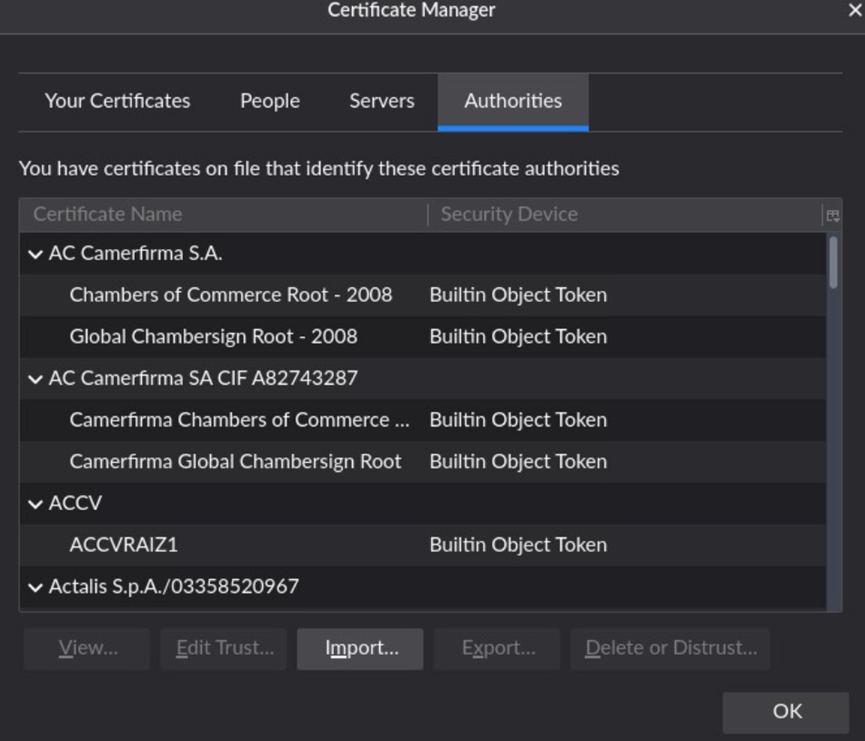Screen dimensions: 865x741
Task: Import a certificate with Import... button
Action: (x=360, y=649)
